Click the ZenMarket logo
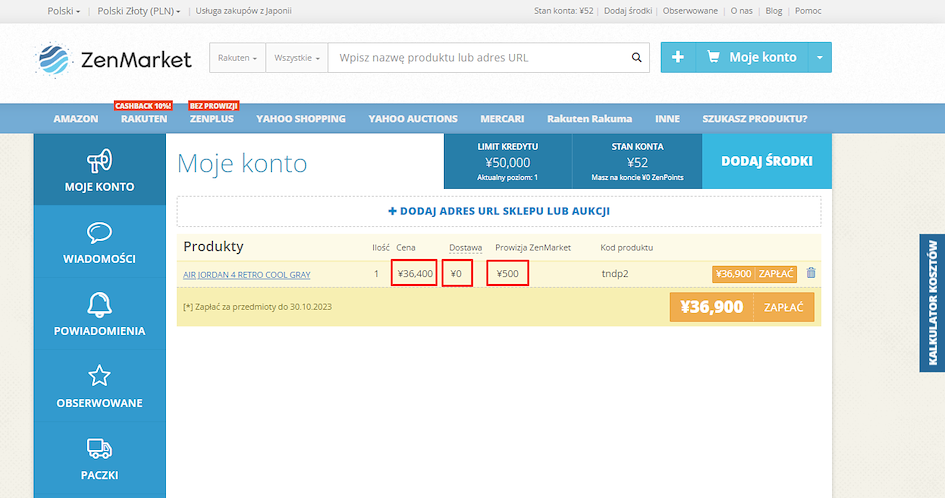The height and width of the screenshot is (498, 945). click(x=113, y=59)
